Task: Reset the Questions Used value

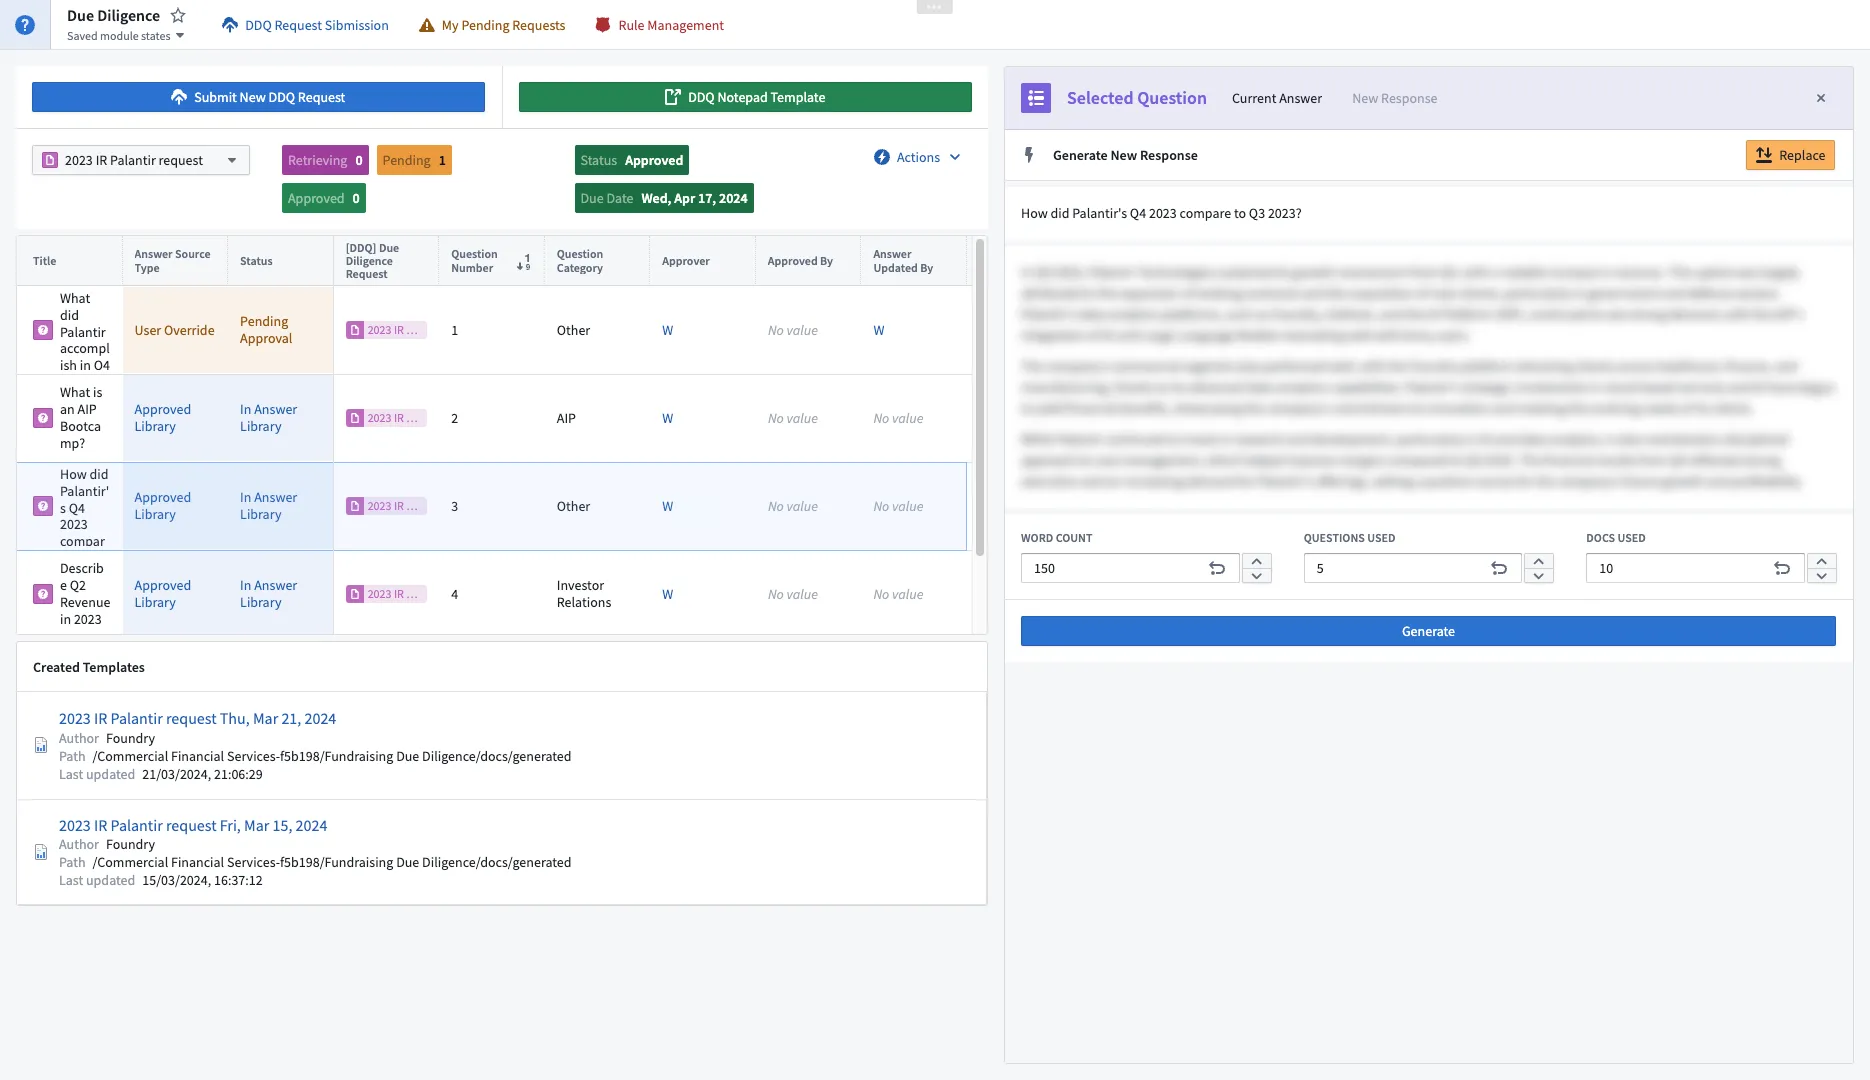Action: click(1499, 568)
